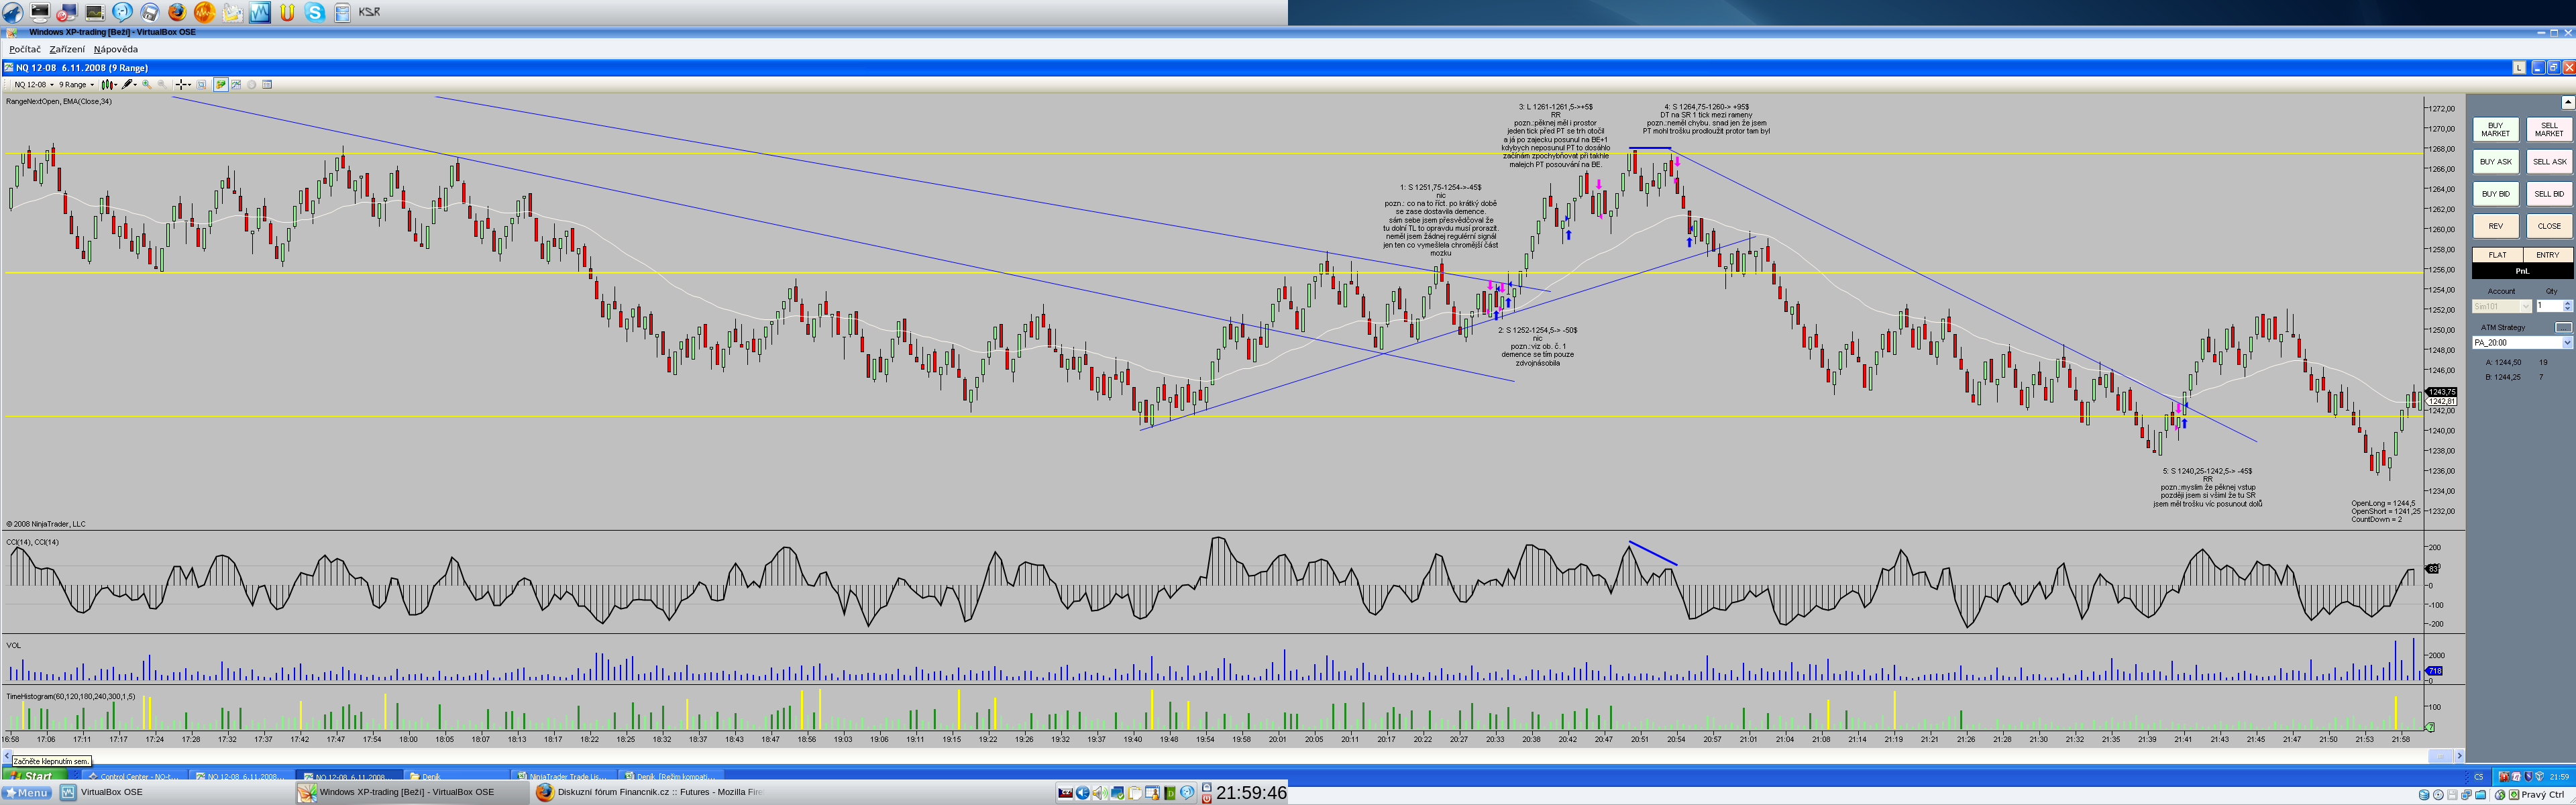
Task: Open the candlestick chart style selector
Action: [109, 84]
